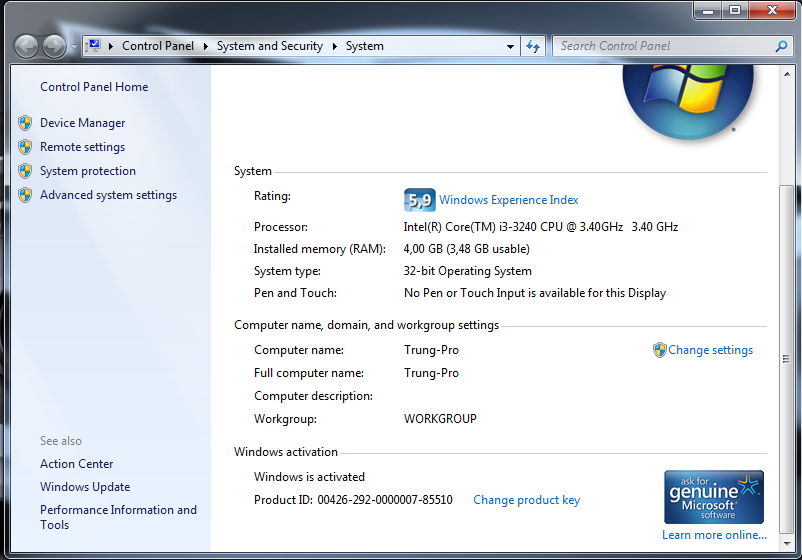The width and height of the screenshot is (802, 560).
Task: Select the System breadcrumb
Action: pos(364,46)
